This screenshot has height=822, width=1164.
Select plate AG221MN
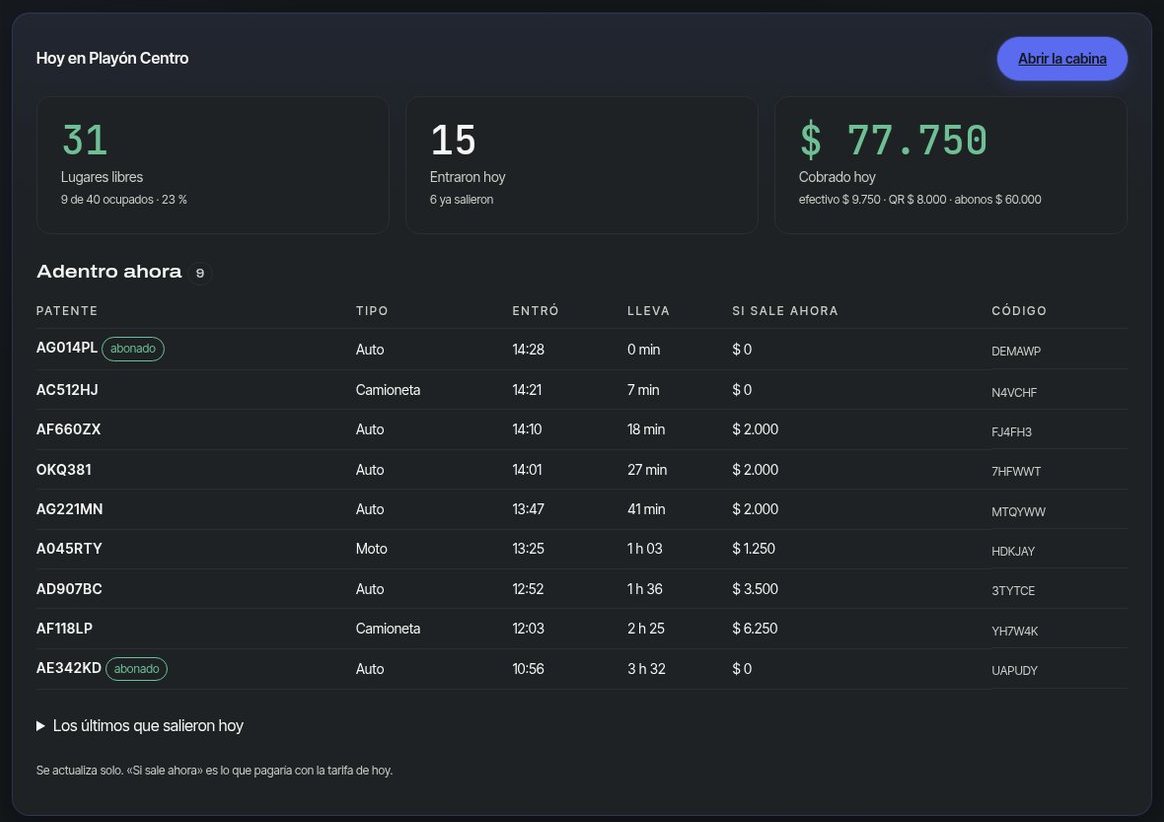pyautogui.click(x=70, y=509)
